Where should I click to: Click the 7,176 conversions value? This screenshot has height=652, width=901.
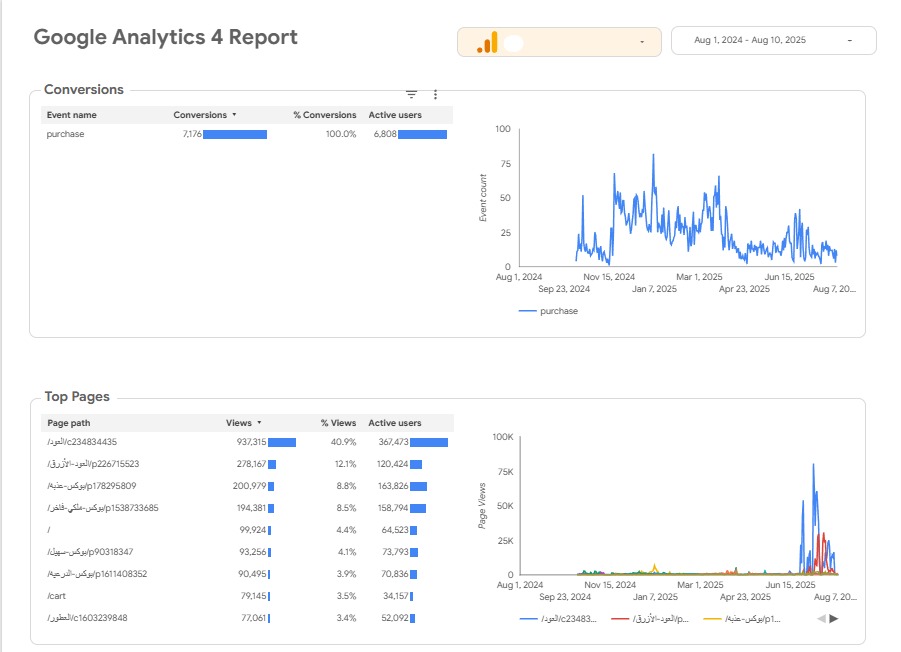coord(192,134)
